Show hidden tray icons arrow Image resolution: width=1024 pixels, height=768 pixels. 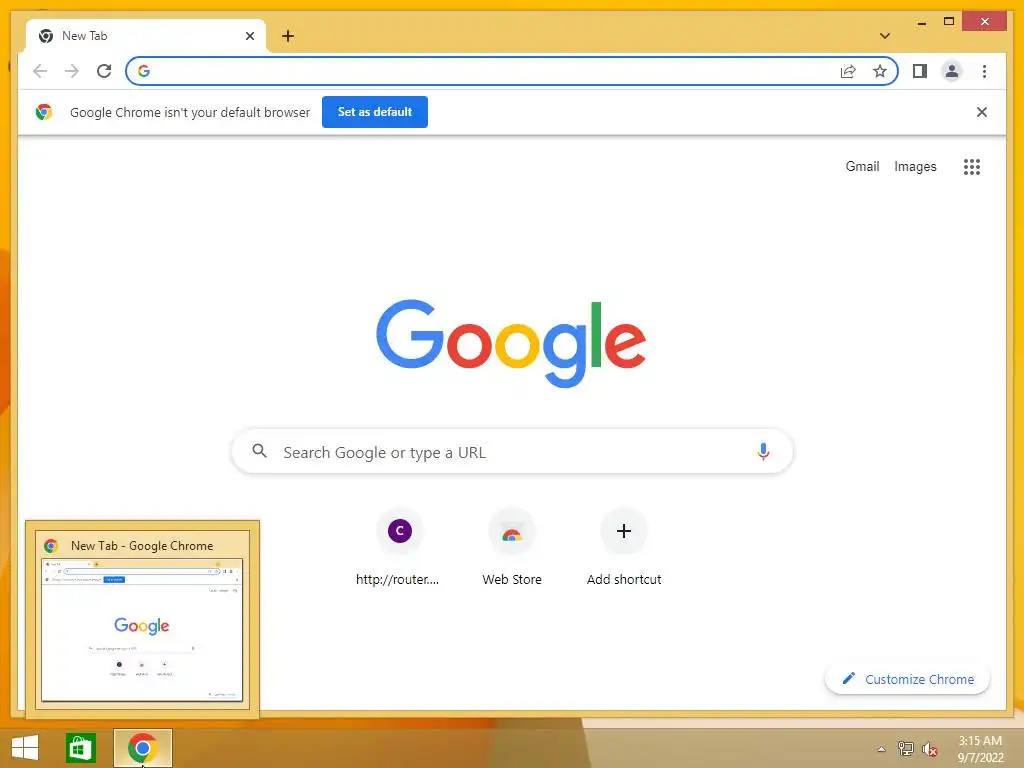click(x=881, y=749)
